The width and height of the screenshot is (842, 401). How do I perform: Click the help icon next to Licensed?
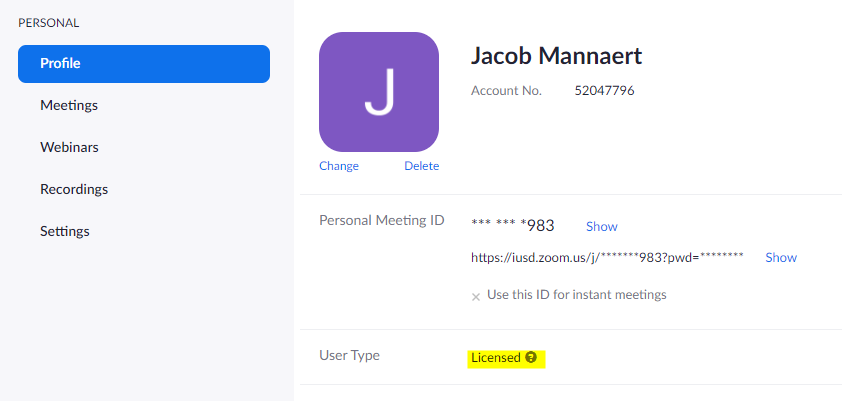[531, 357]
